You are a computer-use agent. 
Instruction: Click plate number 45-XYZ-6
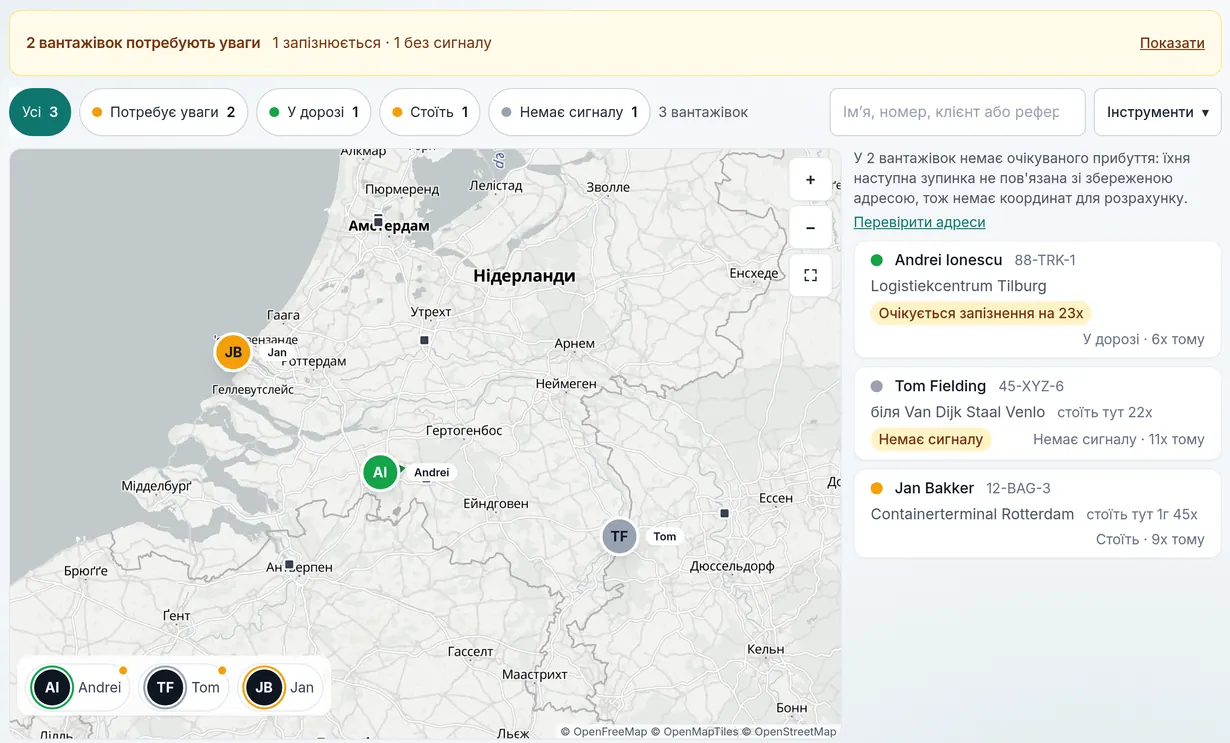coord(1031,386)
